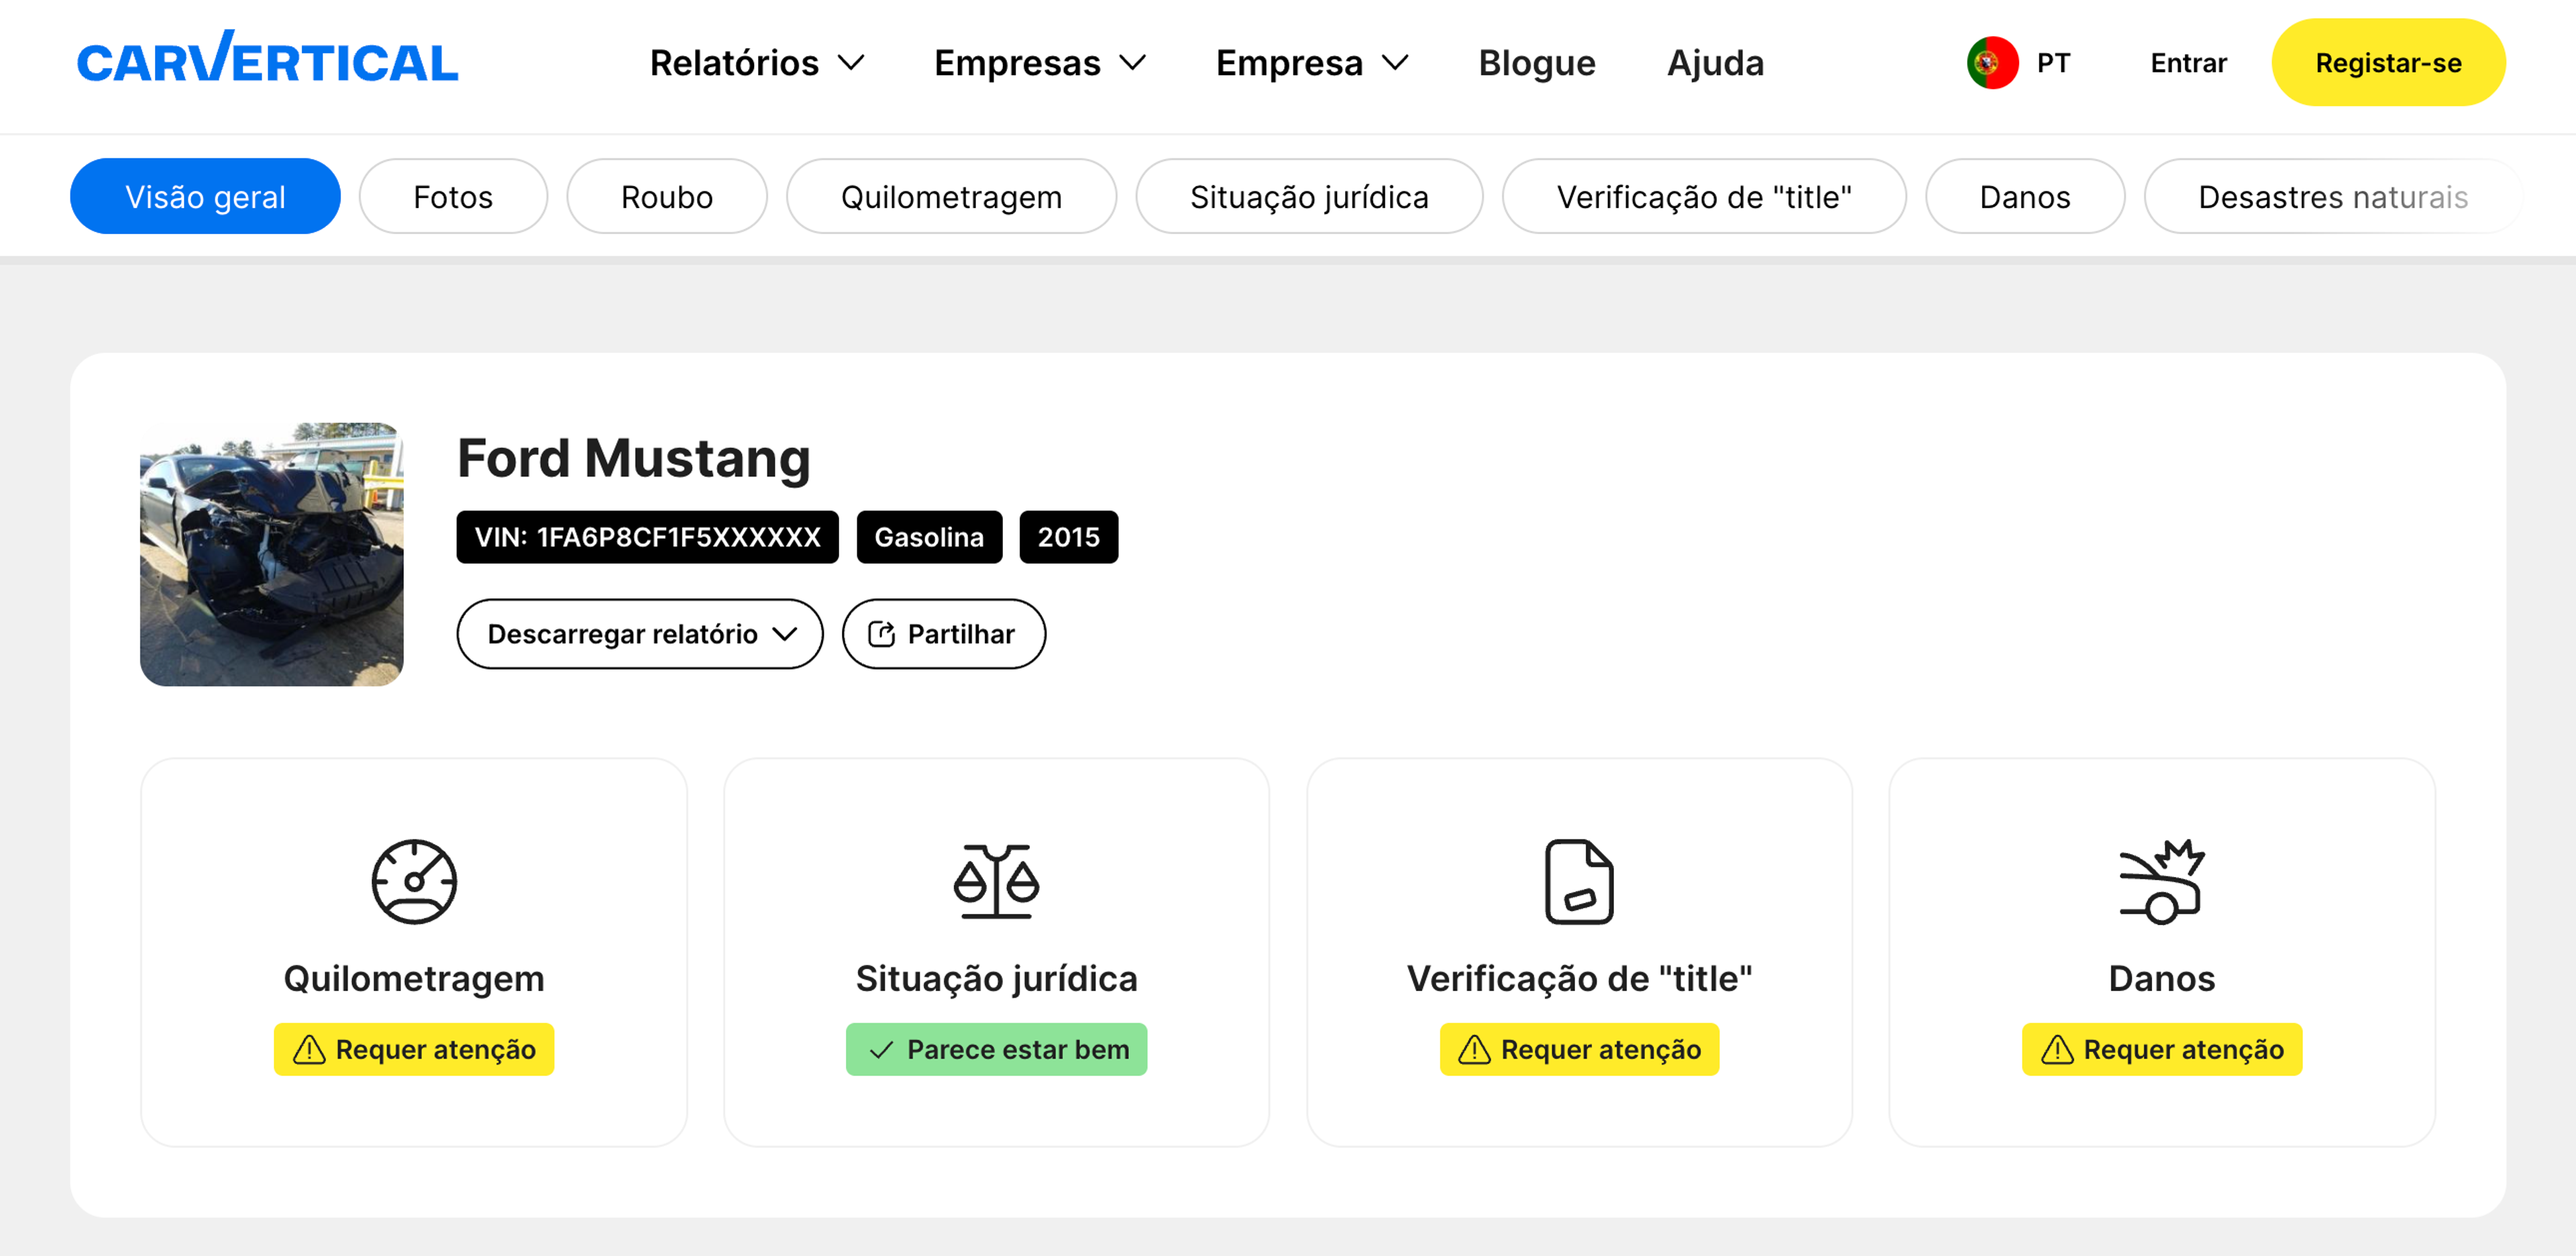Expand the Empresa menu
The image size is (2576, 1256).
1312,63
